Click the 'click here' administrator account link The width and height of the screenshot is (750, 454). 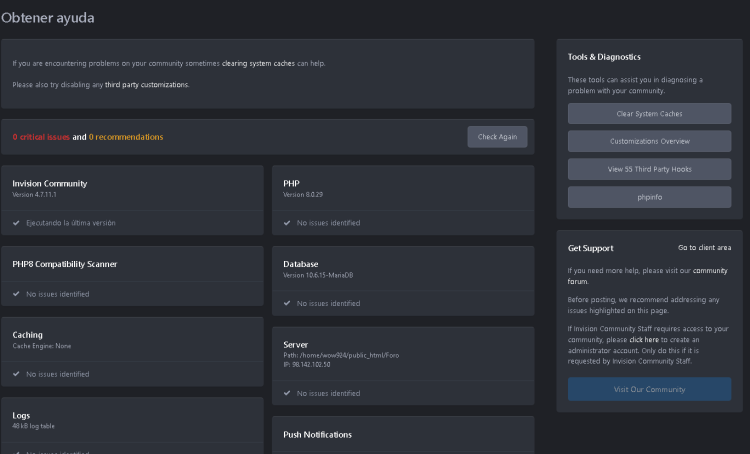pyautogui.click(x=644, y=339)
